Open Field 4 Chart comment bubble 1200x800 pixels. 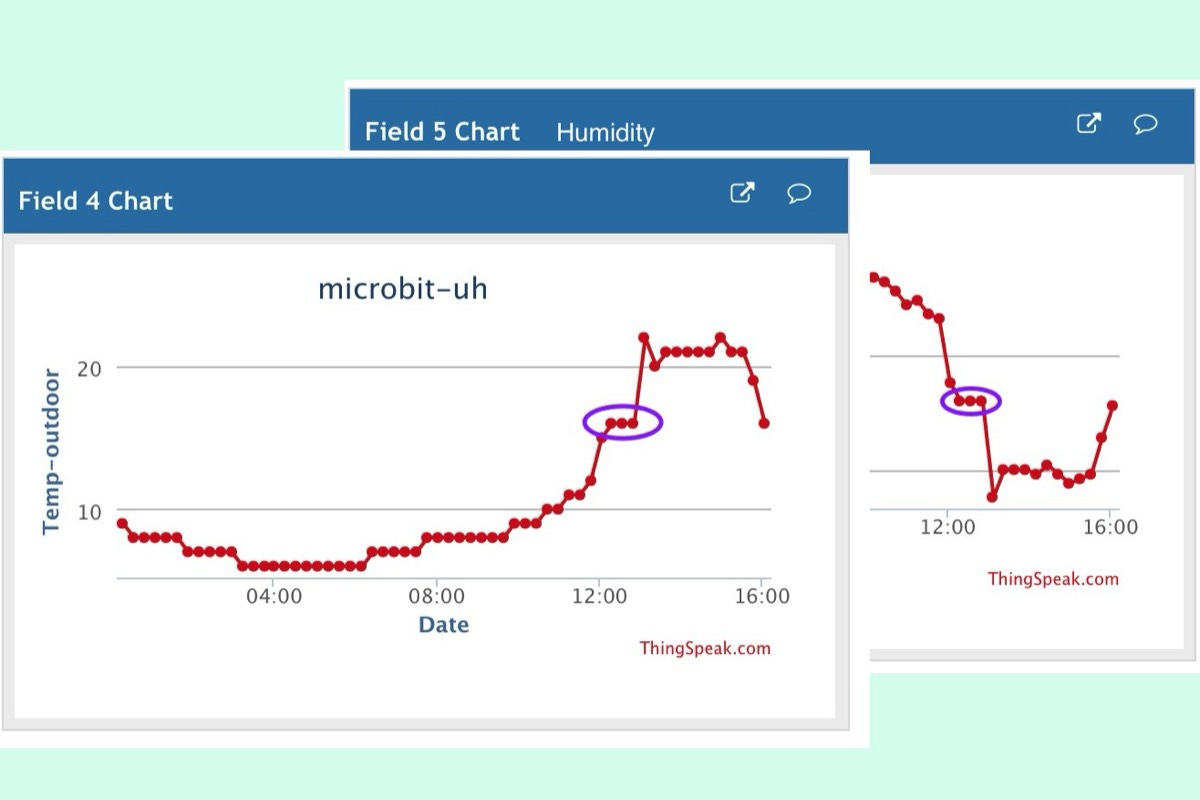pyautogui.click(x=799, y=193)
